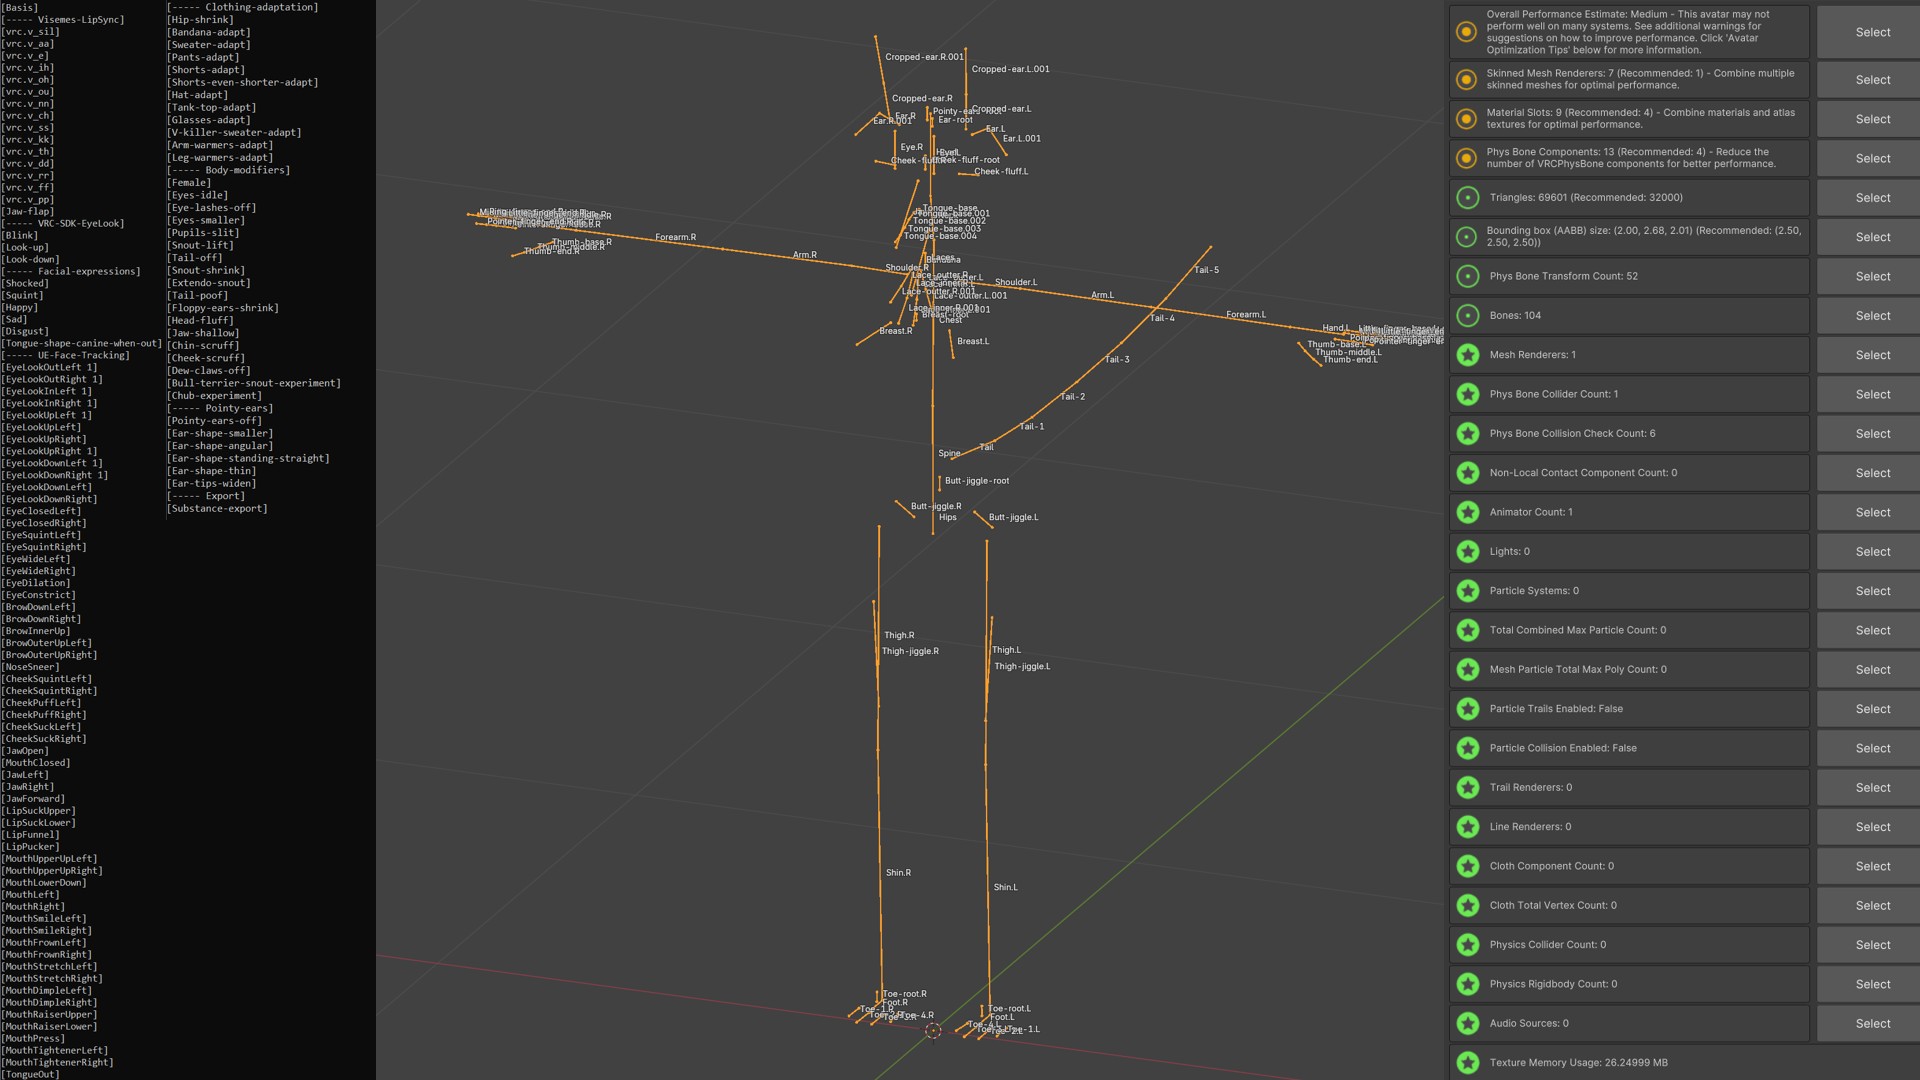Click the Bones count green icon
The image size is (1920, 1080).
(1467, 315)
